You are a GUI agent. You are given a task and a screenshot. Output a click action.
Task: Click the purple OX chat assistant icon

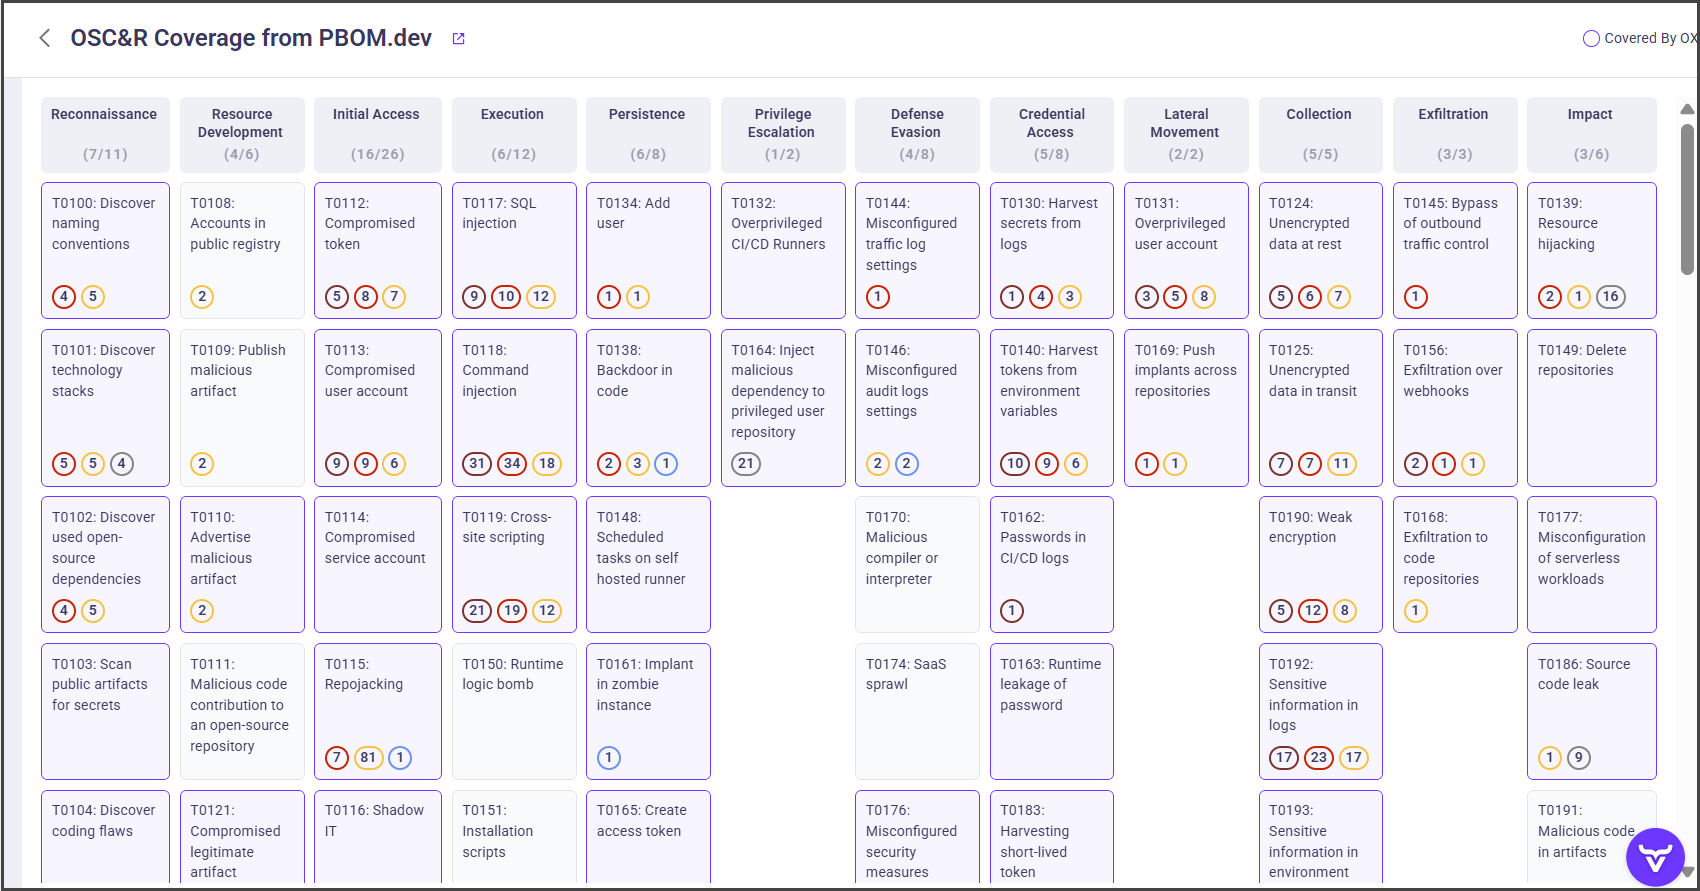point(1655,857)
